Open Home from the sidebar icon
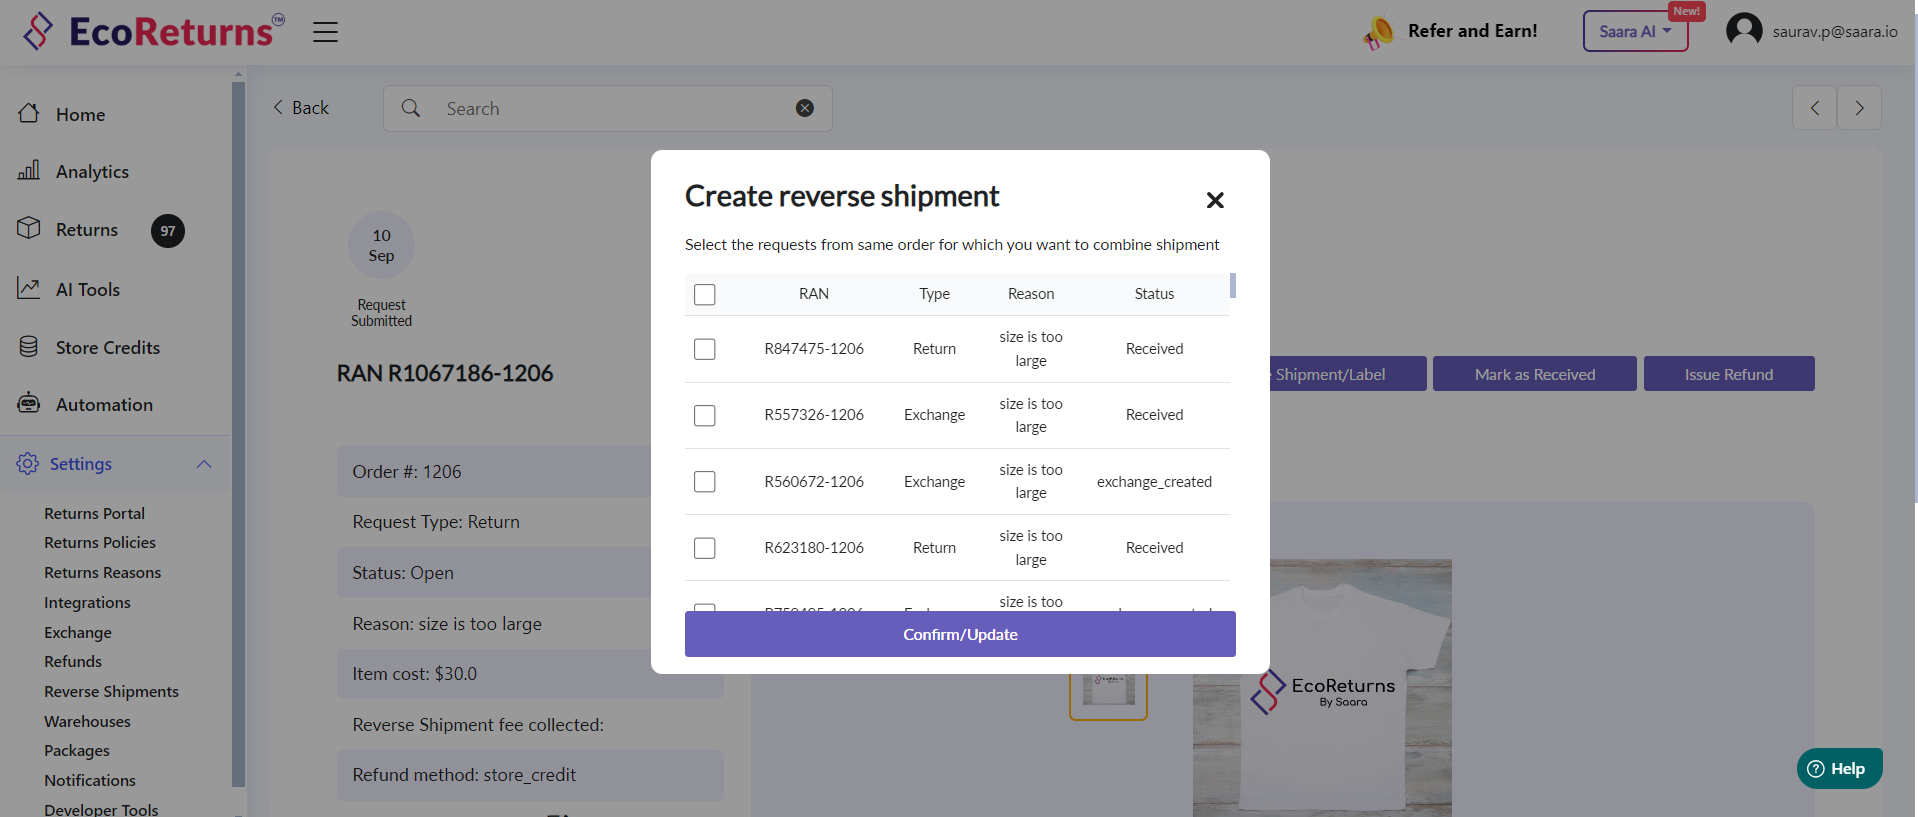 (29, 114)
